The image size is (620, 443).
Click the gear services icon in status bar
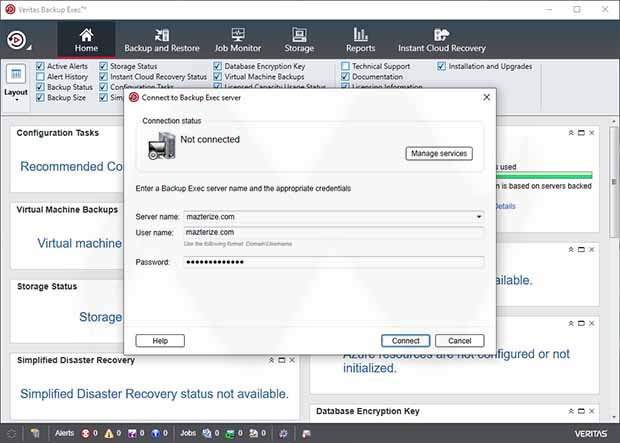click(283, 434)
